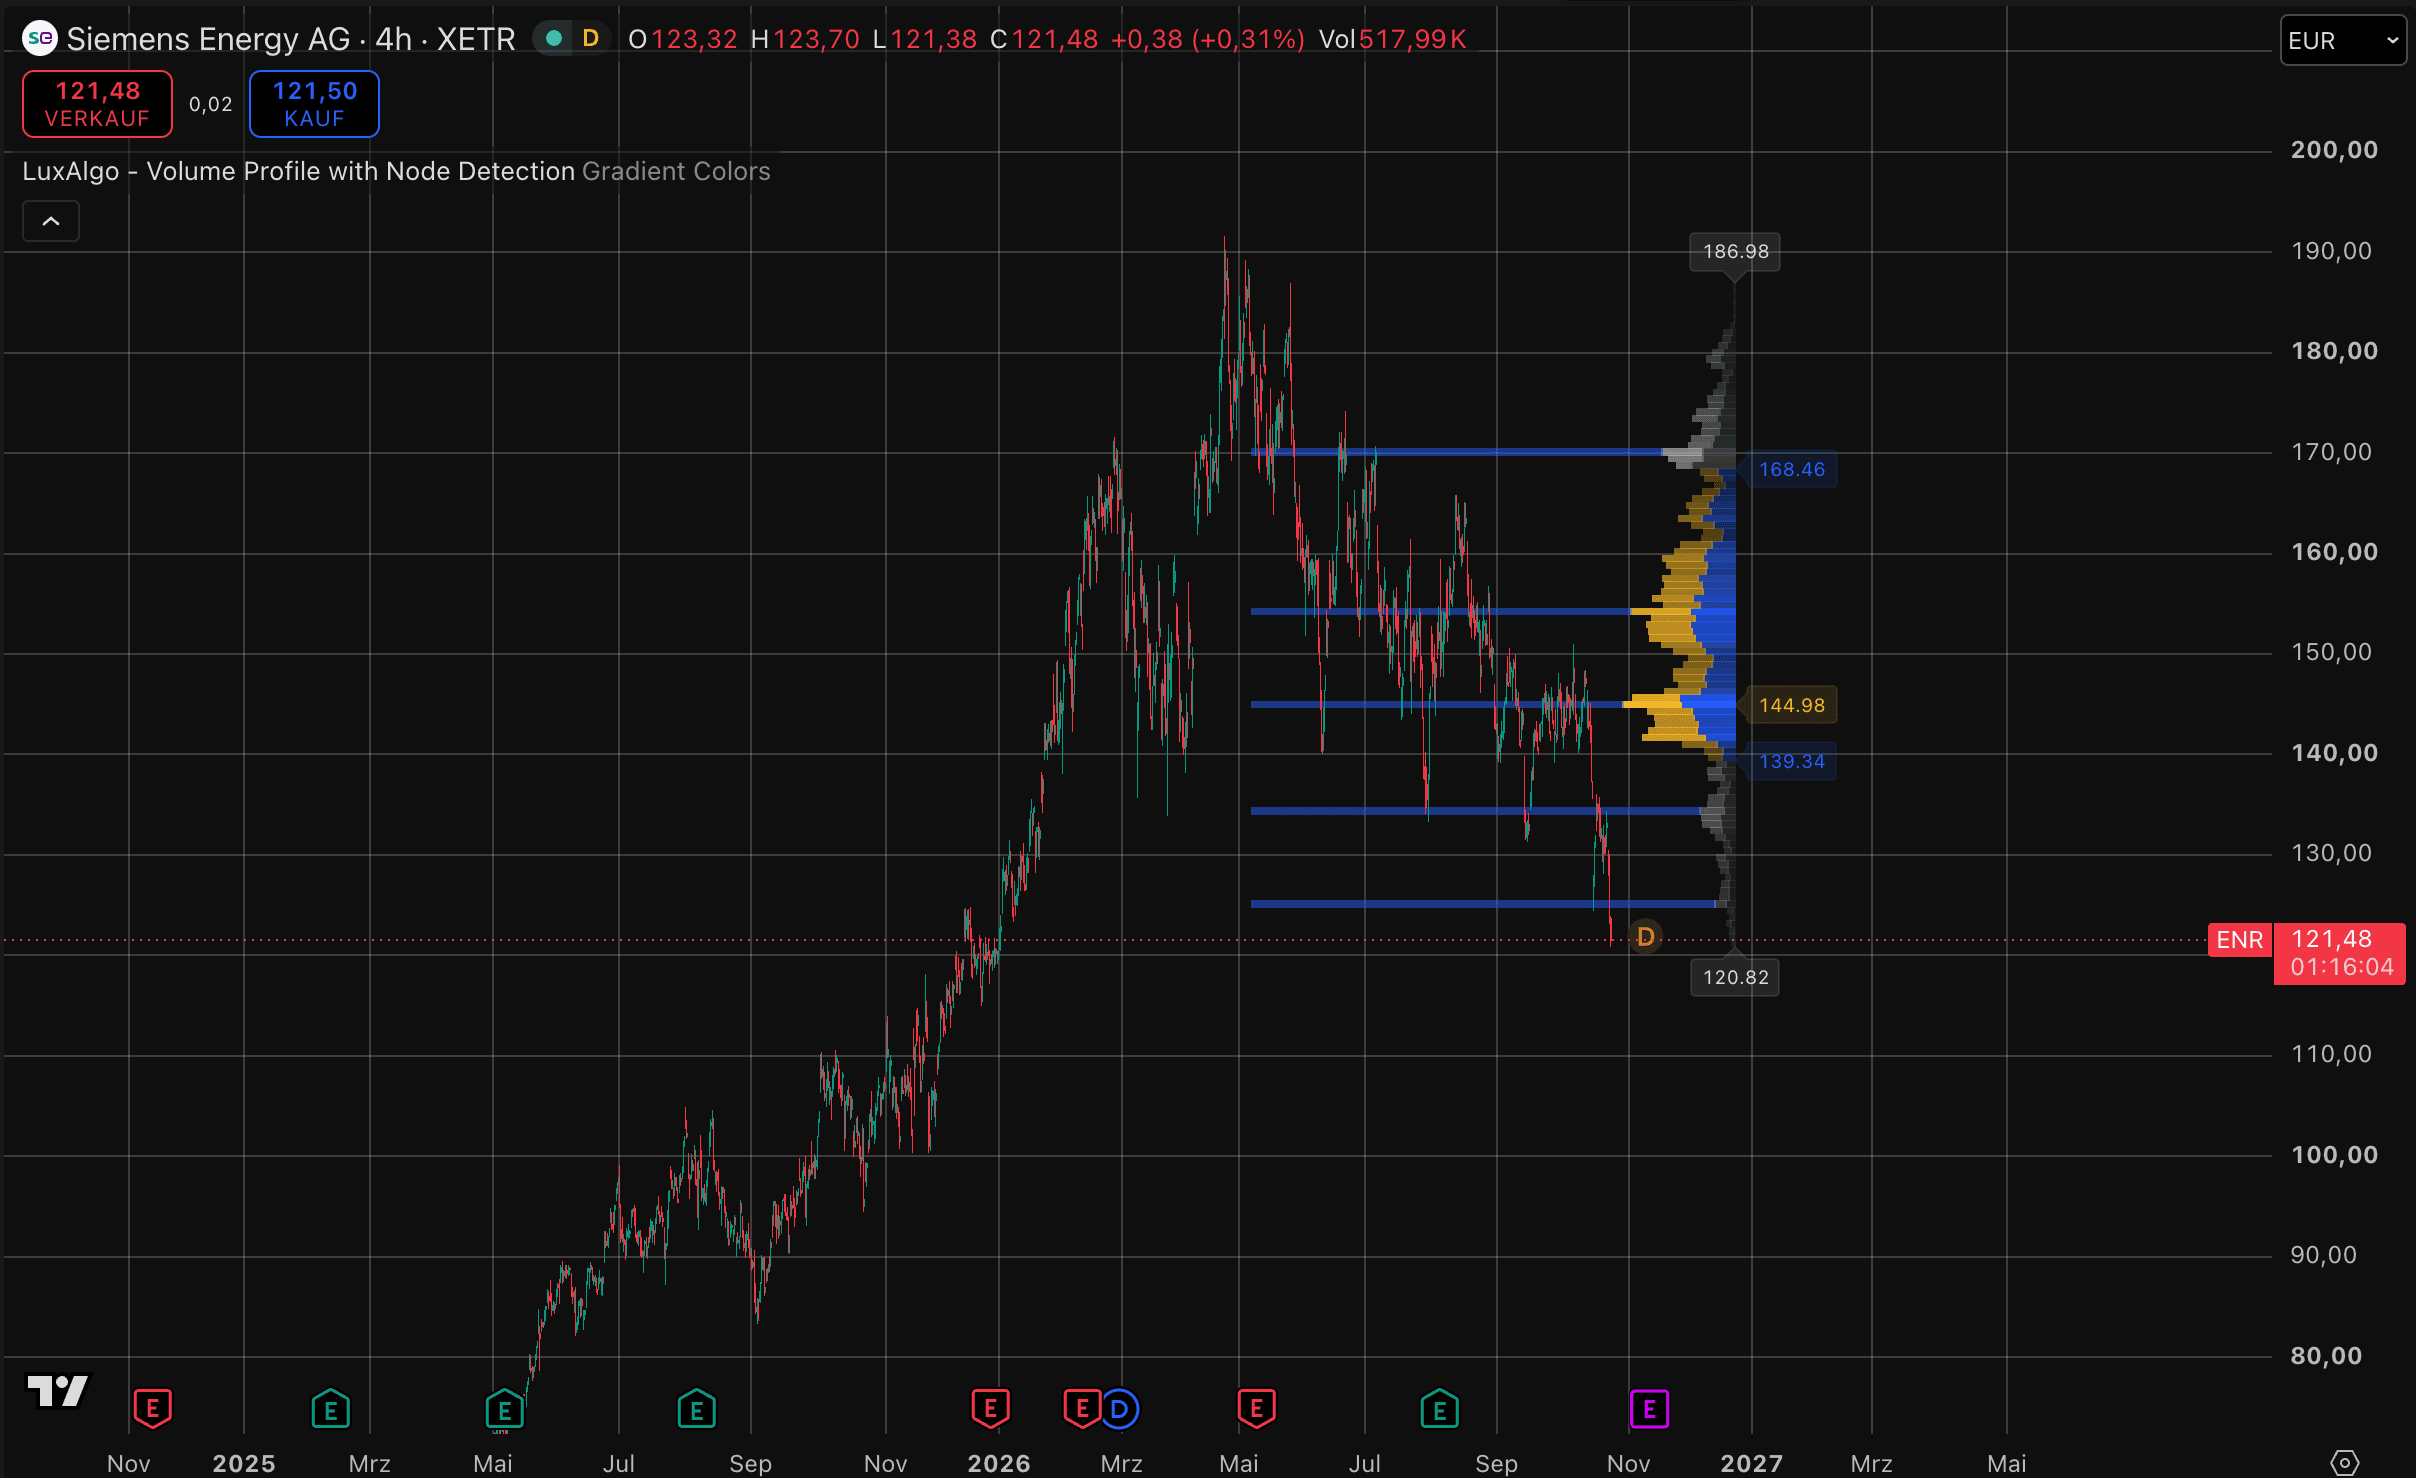Viewport: 2416px width, 1478px height.
Task: Open the red earnings marker near Nov 2024
Action: click(x=153, y=1409)
